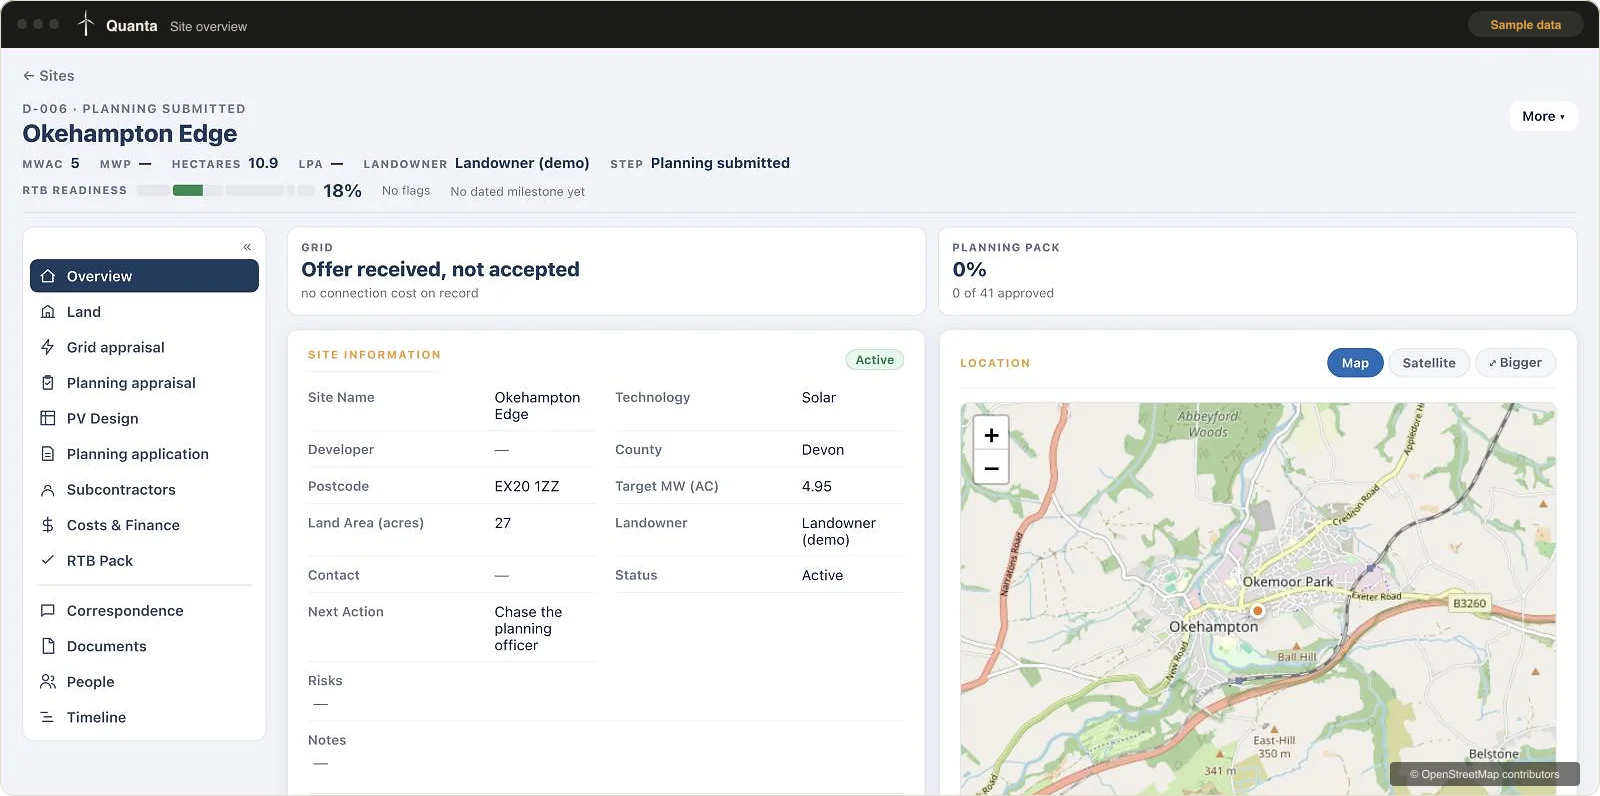Click the Hectares value 10.9
The height and width of the screenshot is (796, 1600).
point(263,163)
